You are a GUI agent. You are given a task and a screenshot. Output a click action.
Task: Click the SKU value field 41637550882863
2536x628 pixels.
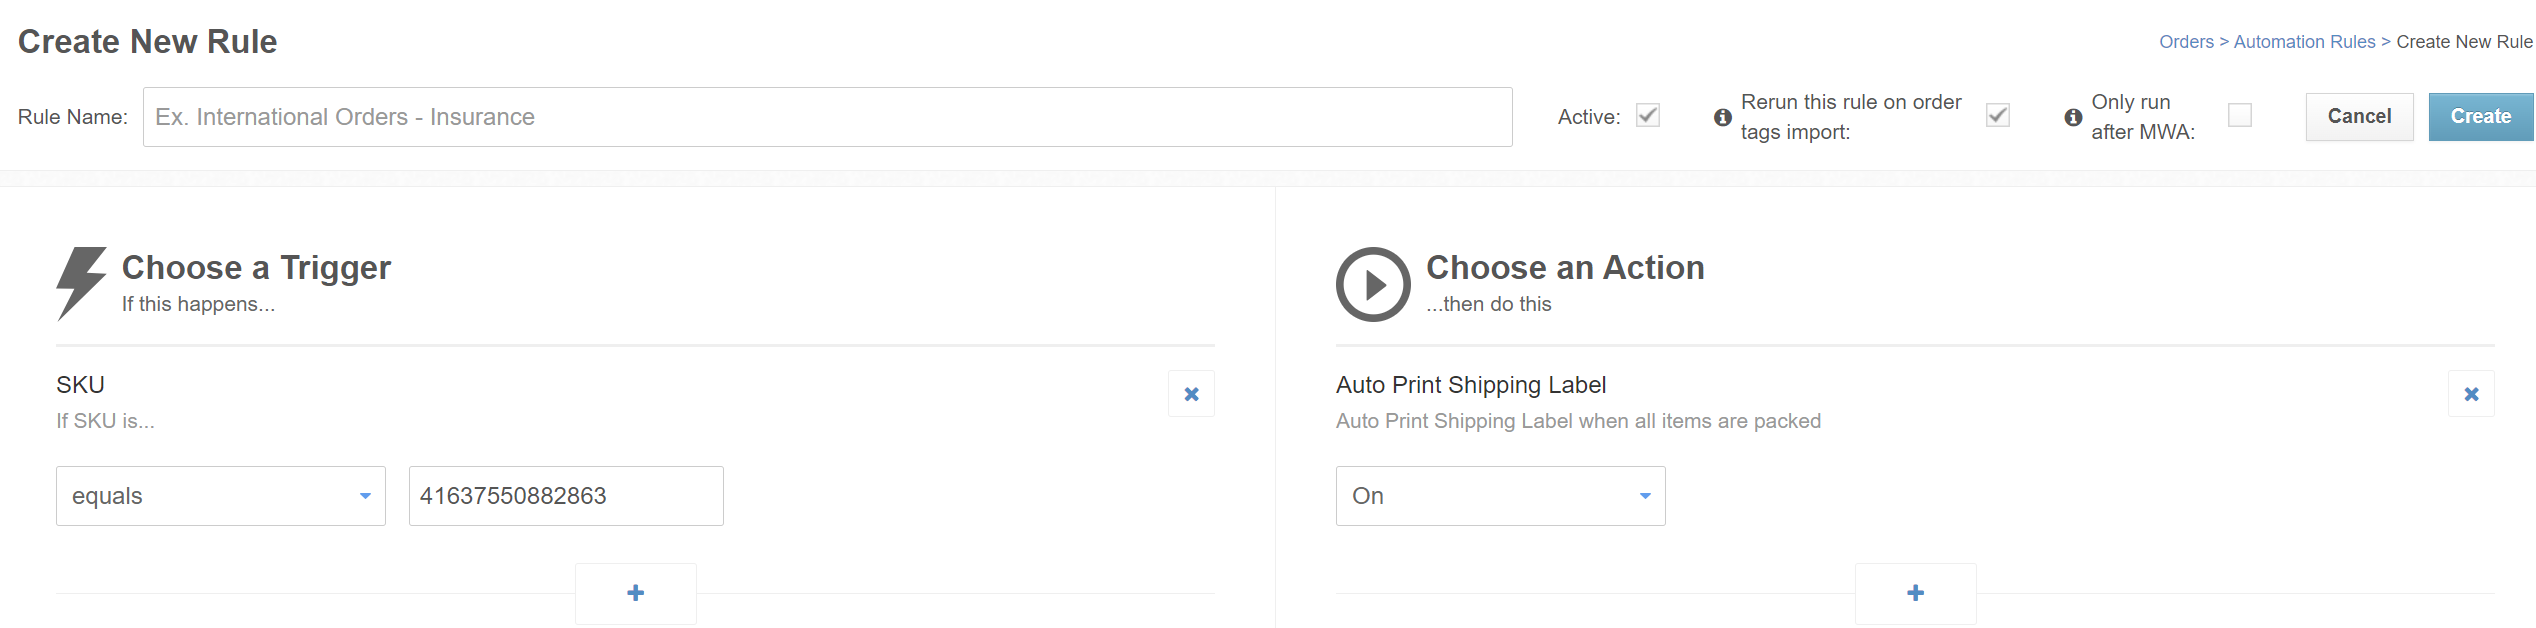(566, 496)
